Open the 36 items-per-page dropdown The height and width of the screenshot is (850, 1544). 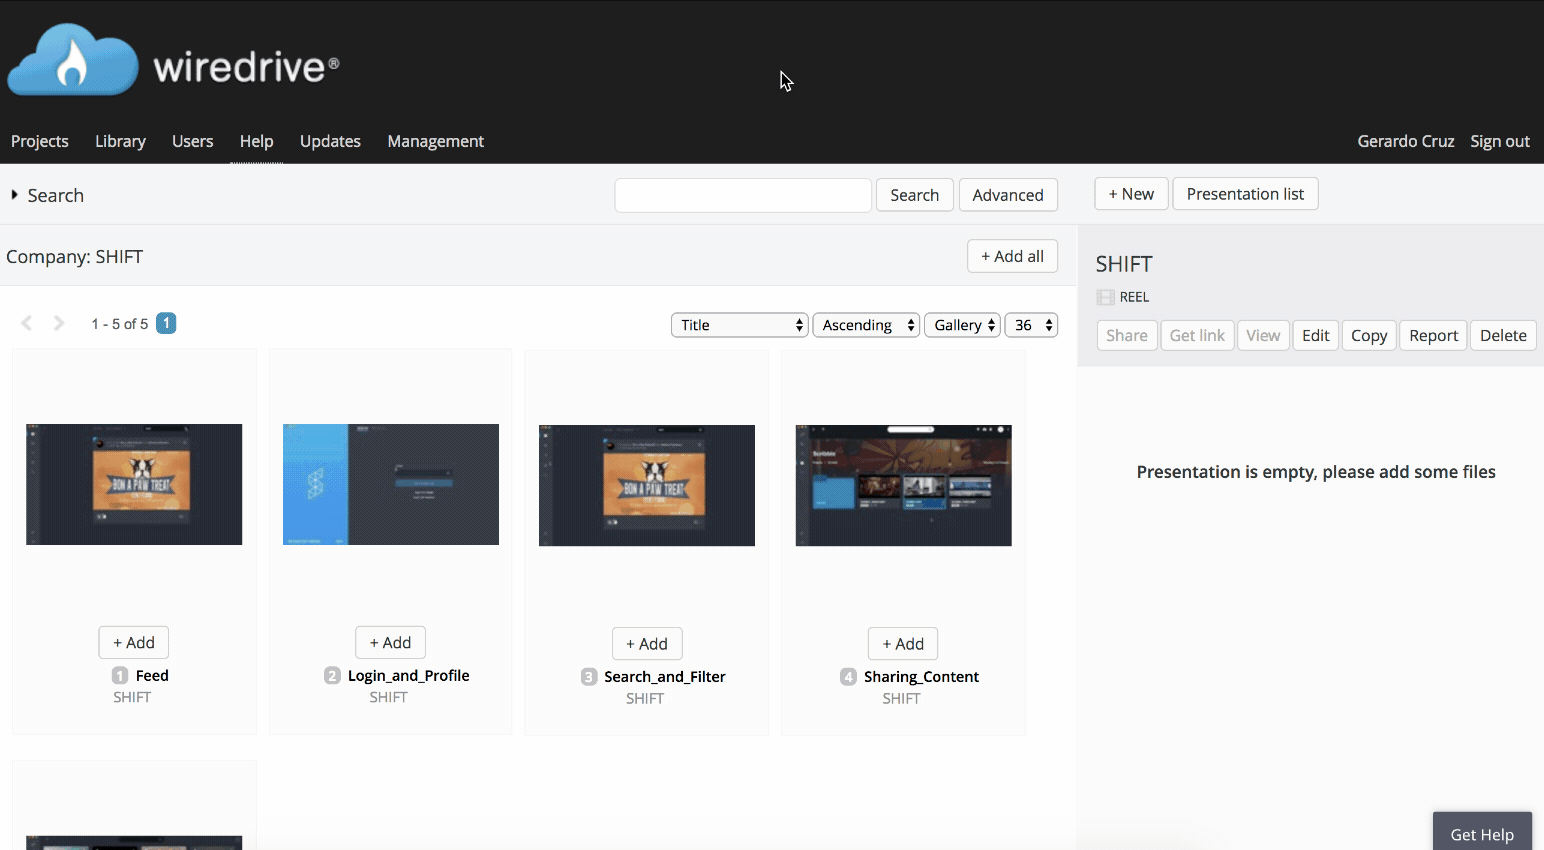[1030, 324]
